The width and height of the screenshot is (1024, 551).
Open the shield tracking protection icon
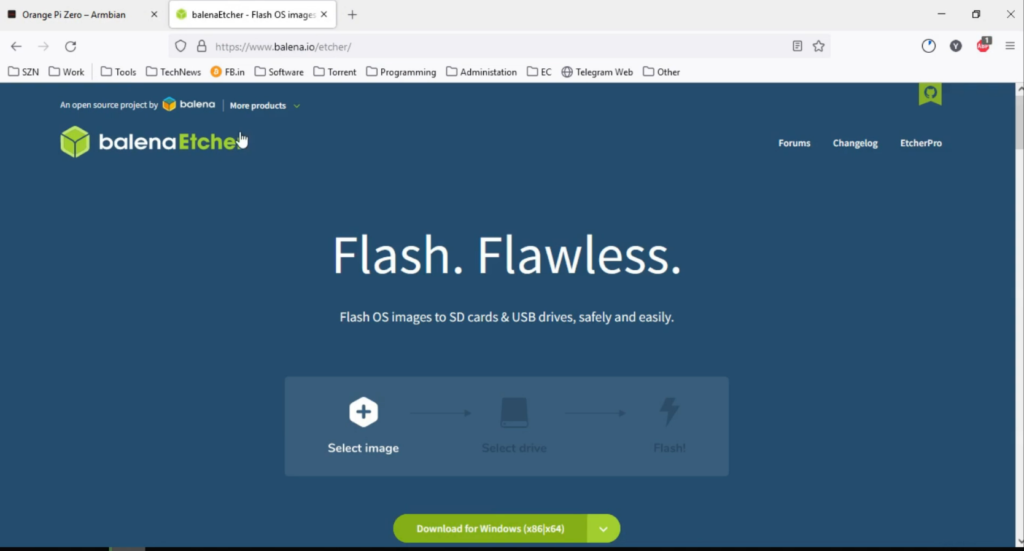pos(181,46)
